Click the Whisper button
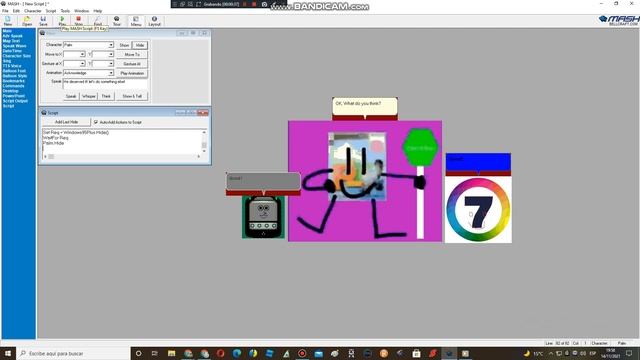 89,96
